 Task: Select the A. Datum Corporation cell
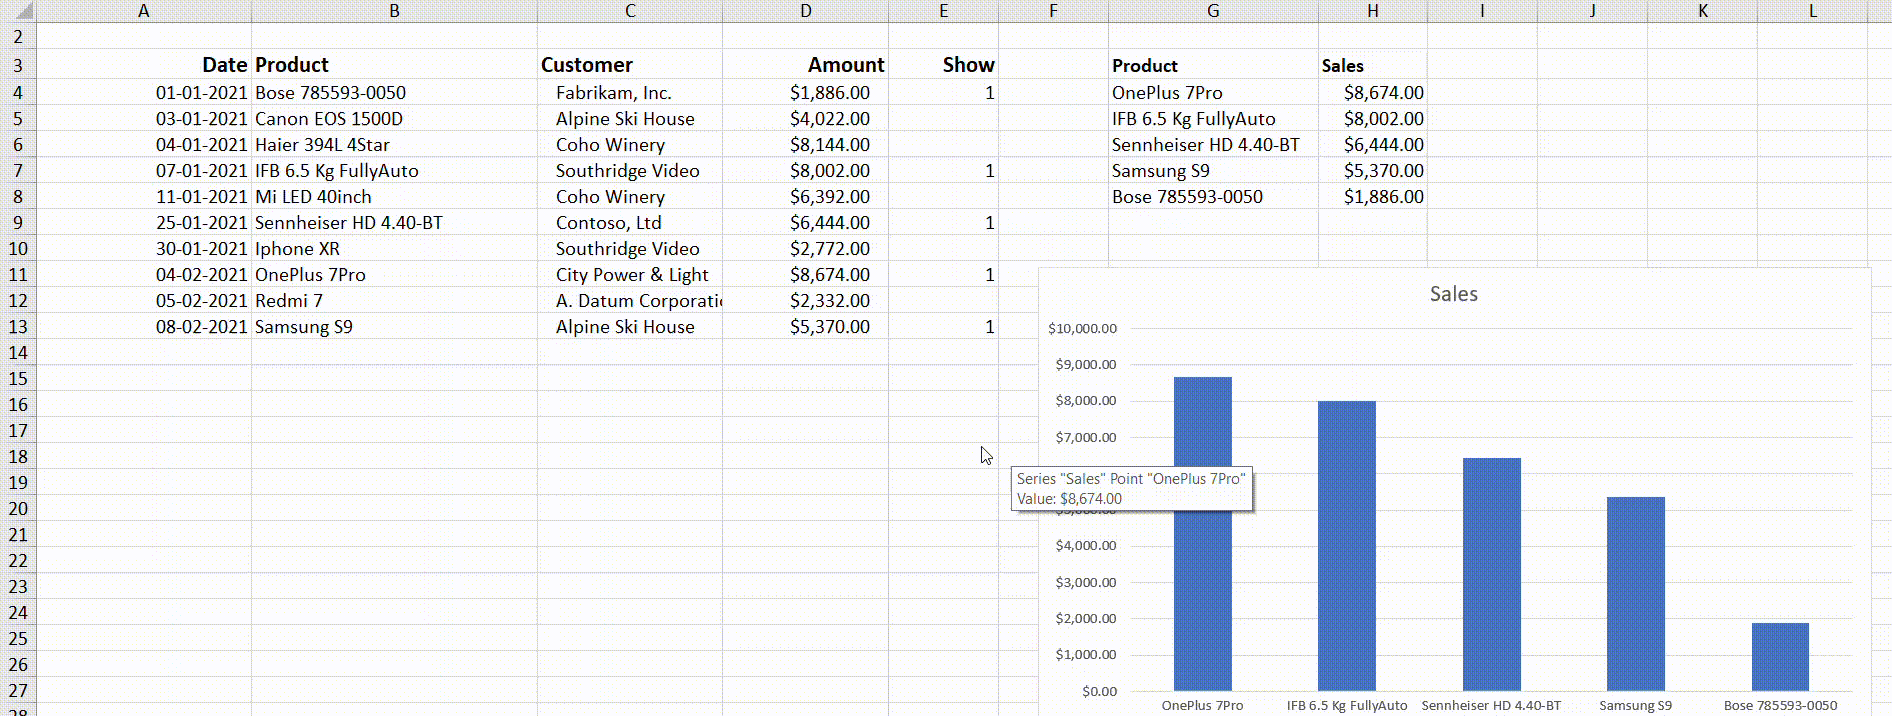tap(630, 301)
